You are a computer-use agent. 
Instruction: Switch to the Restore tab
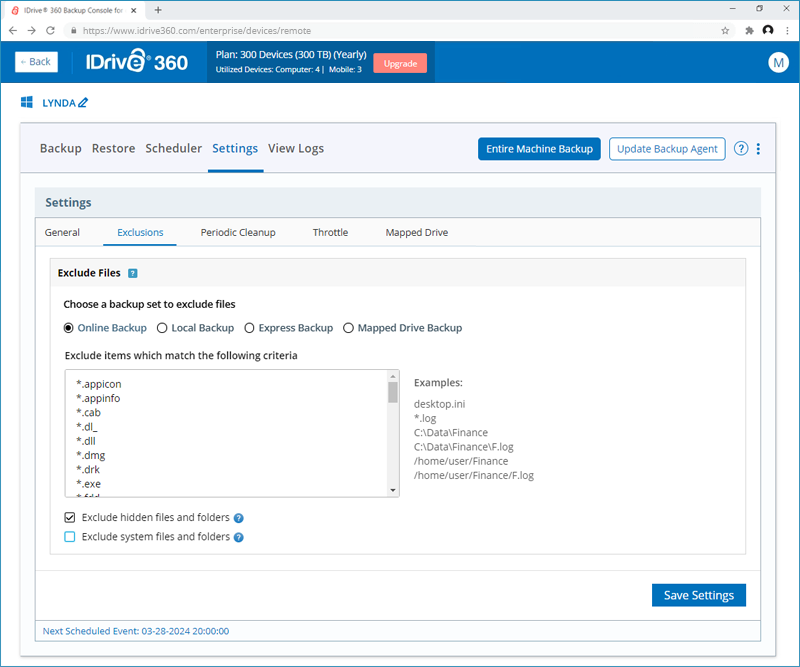click(113, 149)
